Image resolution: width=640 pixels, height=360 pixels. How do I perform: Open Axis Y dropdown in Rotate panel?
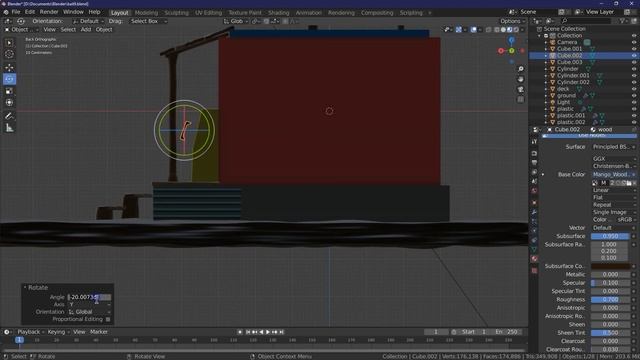89,304
